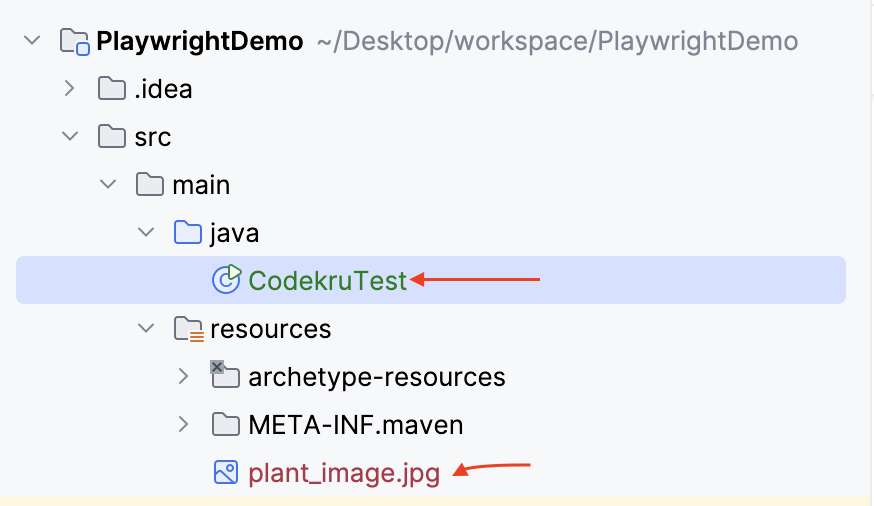Click the CodekruTest runnable class icon

click(x=226, y=279)
